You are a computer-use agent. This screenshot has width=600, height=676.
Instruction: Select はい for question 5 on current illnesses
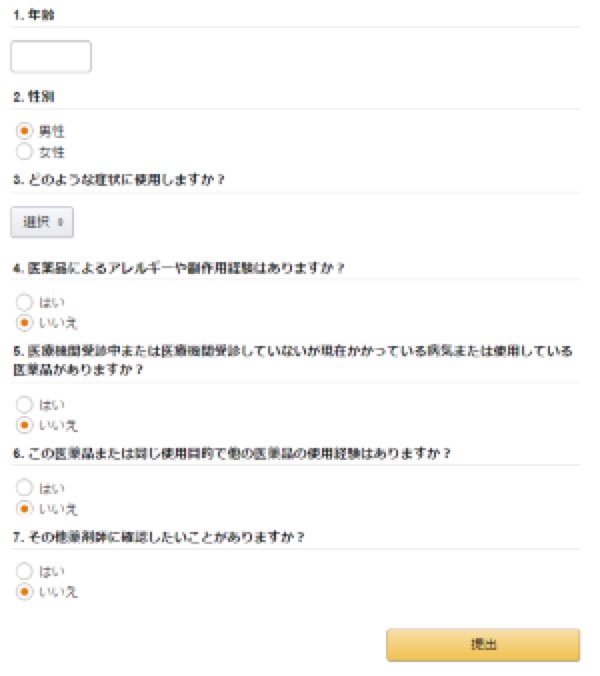[x=25, y=405]
